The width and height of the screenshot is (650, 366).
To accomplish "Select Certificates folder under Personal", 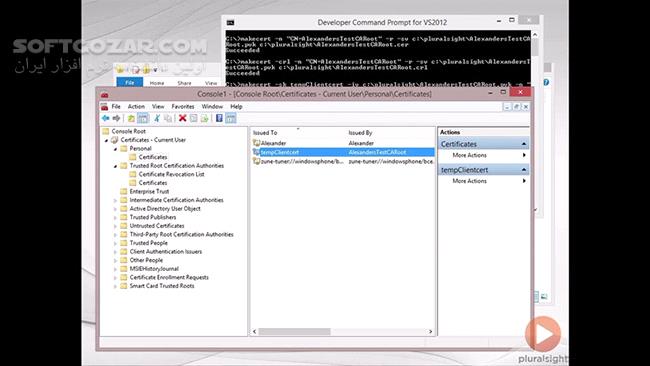I will [x=153, y=157].
